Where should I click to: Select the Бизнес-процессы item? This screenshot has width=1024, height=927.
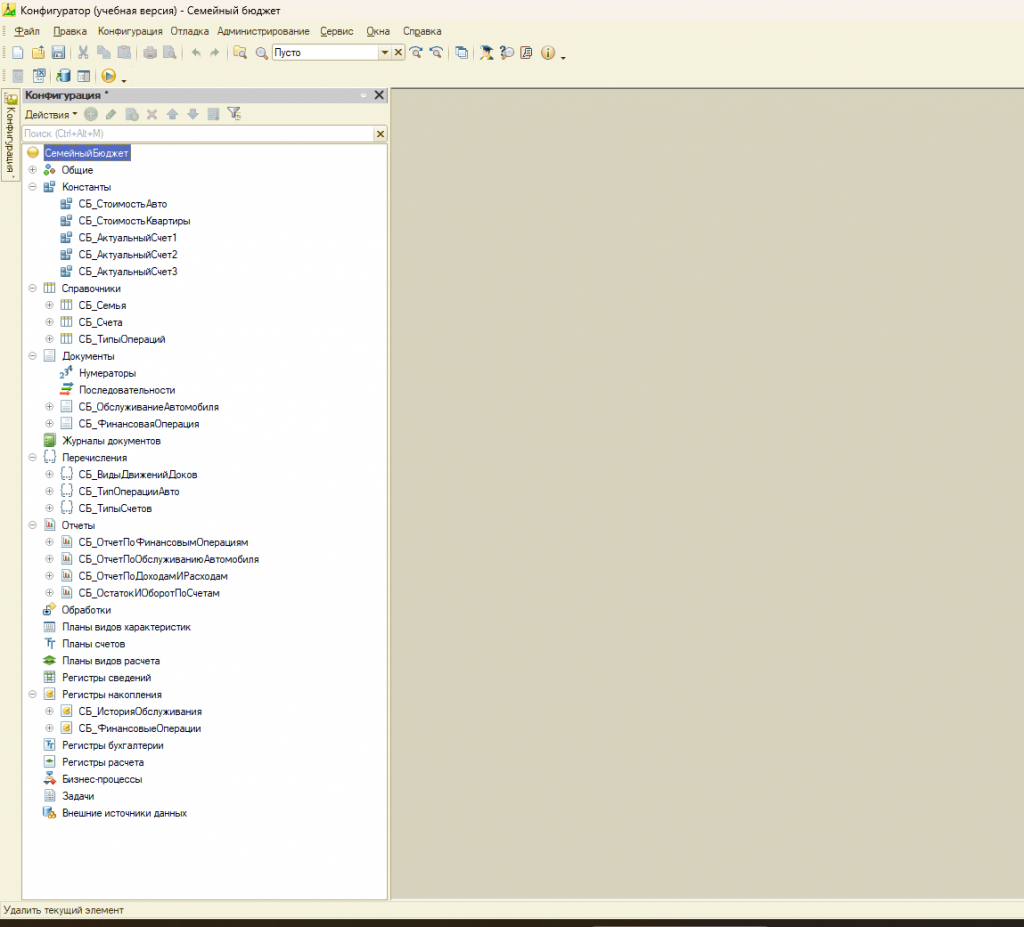[102, 779]
